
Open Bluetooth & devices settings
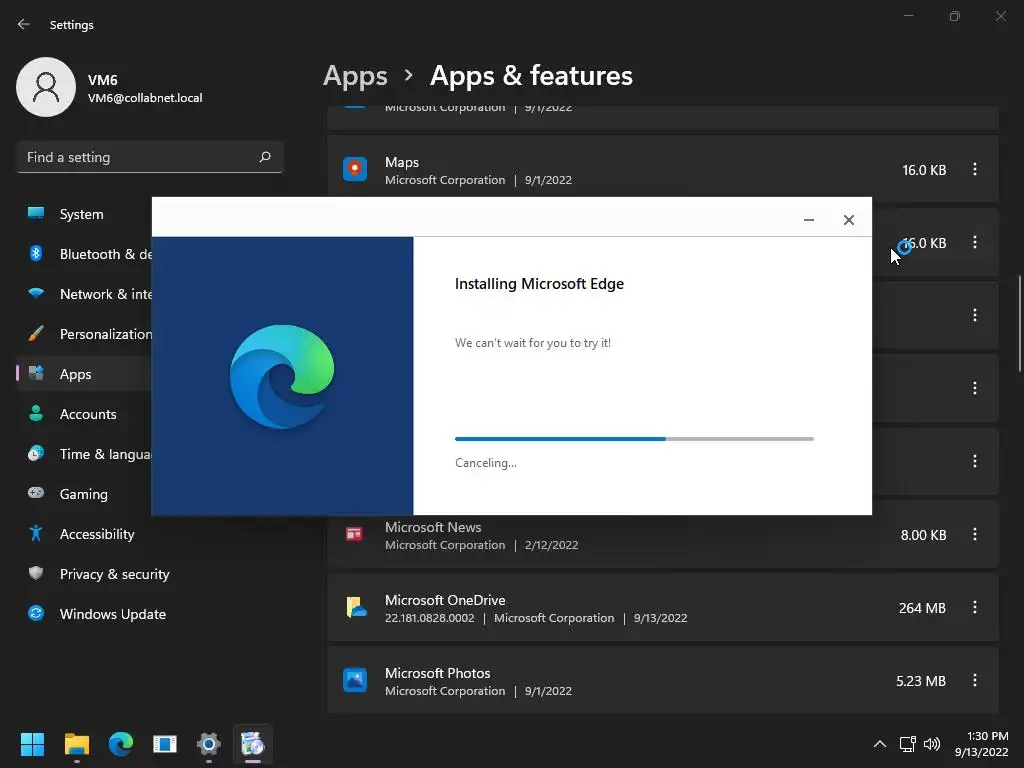click(x=86, y=254)
